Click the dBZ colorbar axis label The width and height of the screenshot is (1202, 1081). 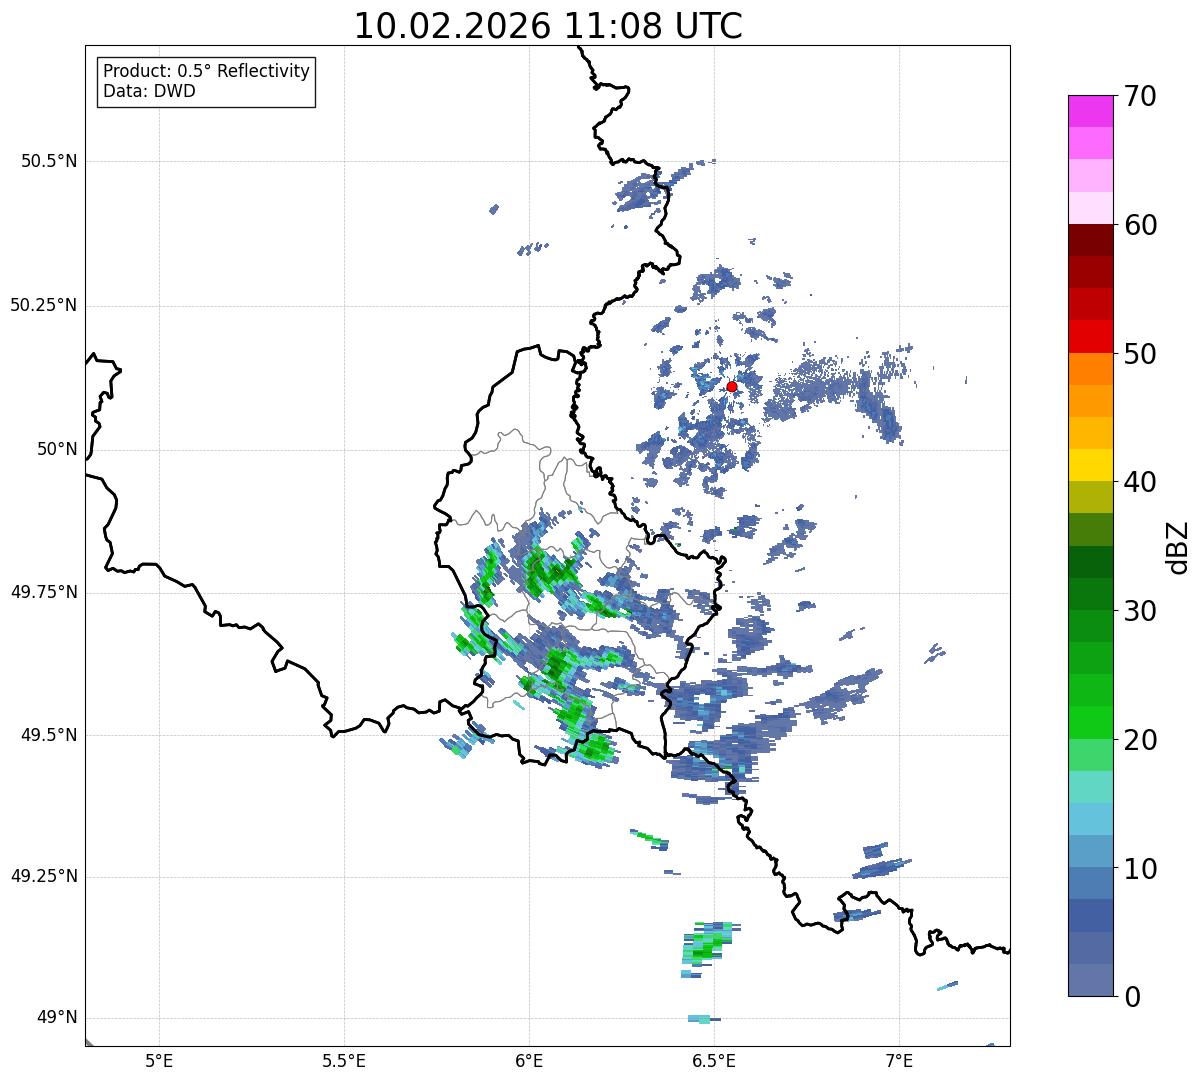(x=1178, y=546)
